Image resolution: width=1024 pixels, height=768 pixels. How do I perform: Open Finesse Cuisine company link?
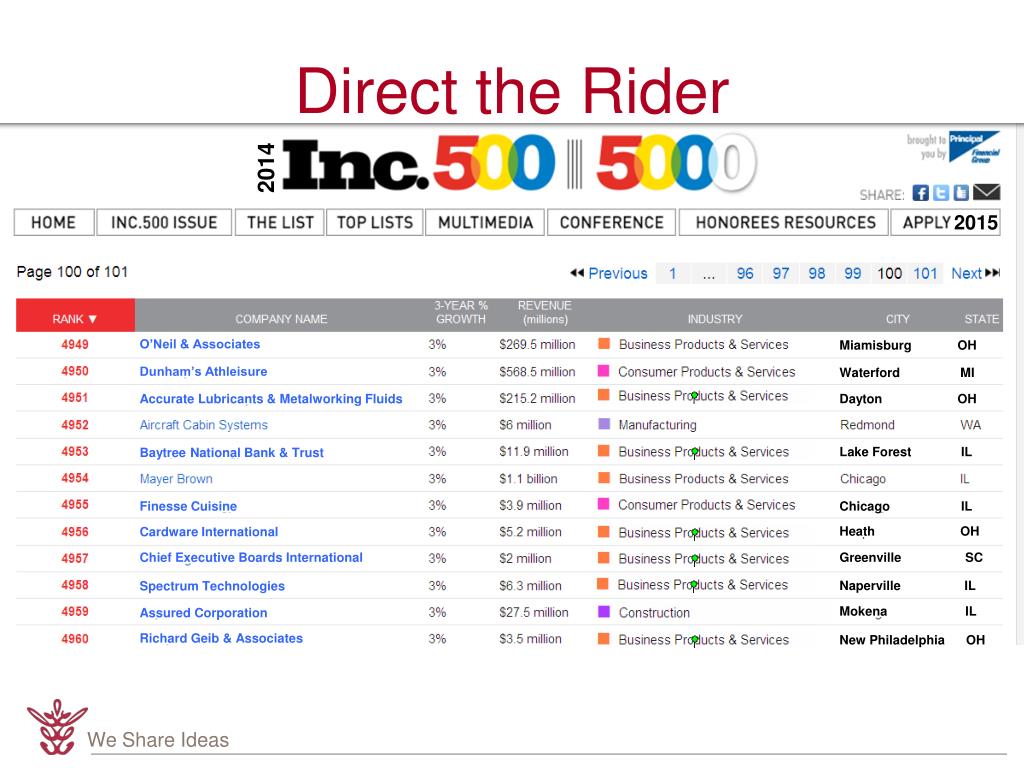click(188, 506)
